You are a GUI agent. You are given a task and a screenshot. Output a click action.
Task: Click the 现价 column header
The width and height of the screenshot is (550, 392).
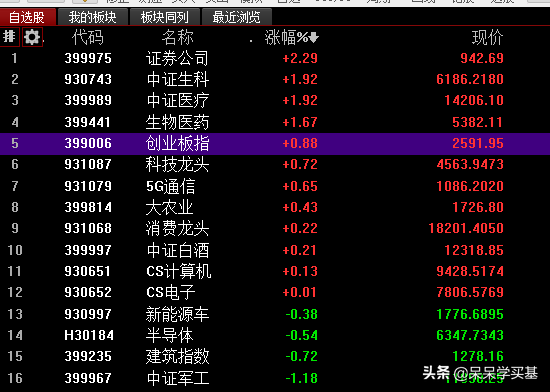coord(488,38)
